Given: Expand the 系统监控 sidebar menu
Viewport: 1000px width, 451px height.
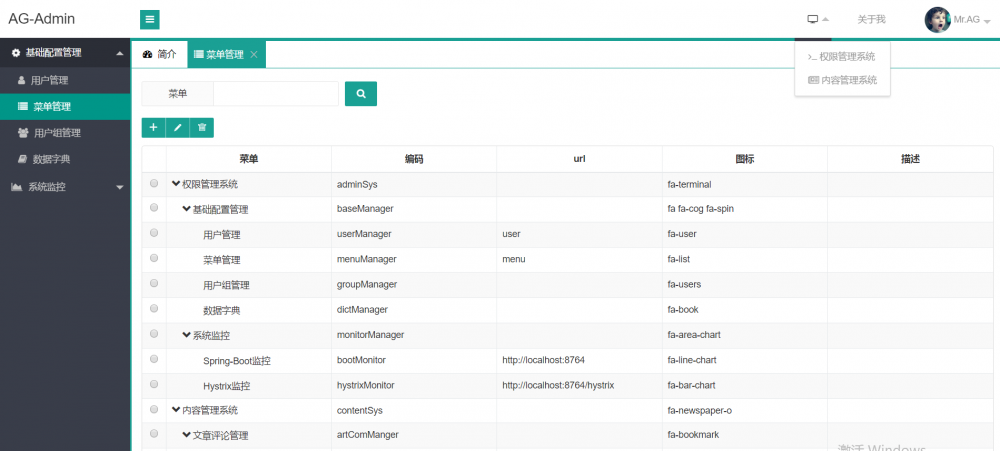Looking at the screenshot, I should [65, 187].
